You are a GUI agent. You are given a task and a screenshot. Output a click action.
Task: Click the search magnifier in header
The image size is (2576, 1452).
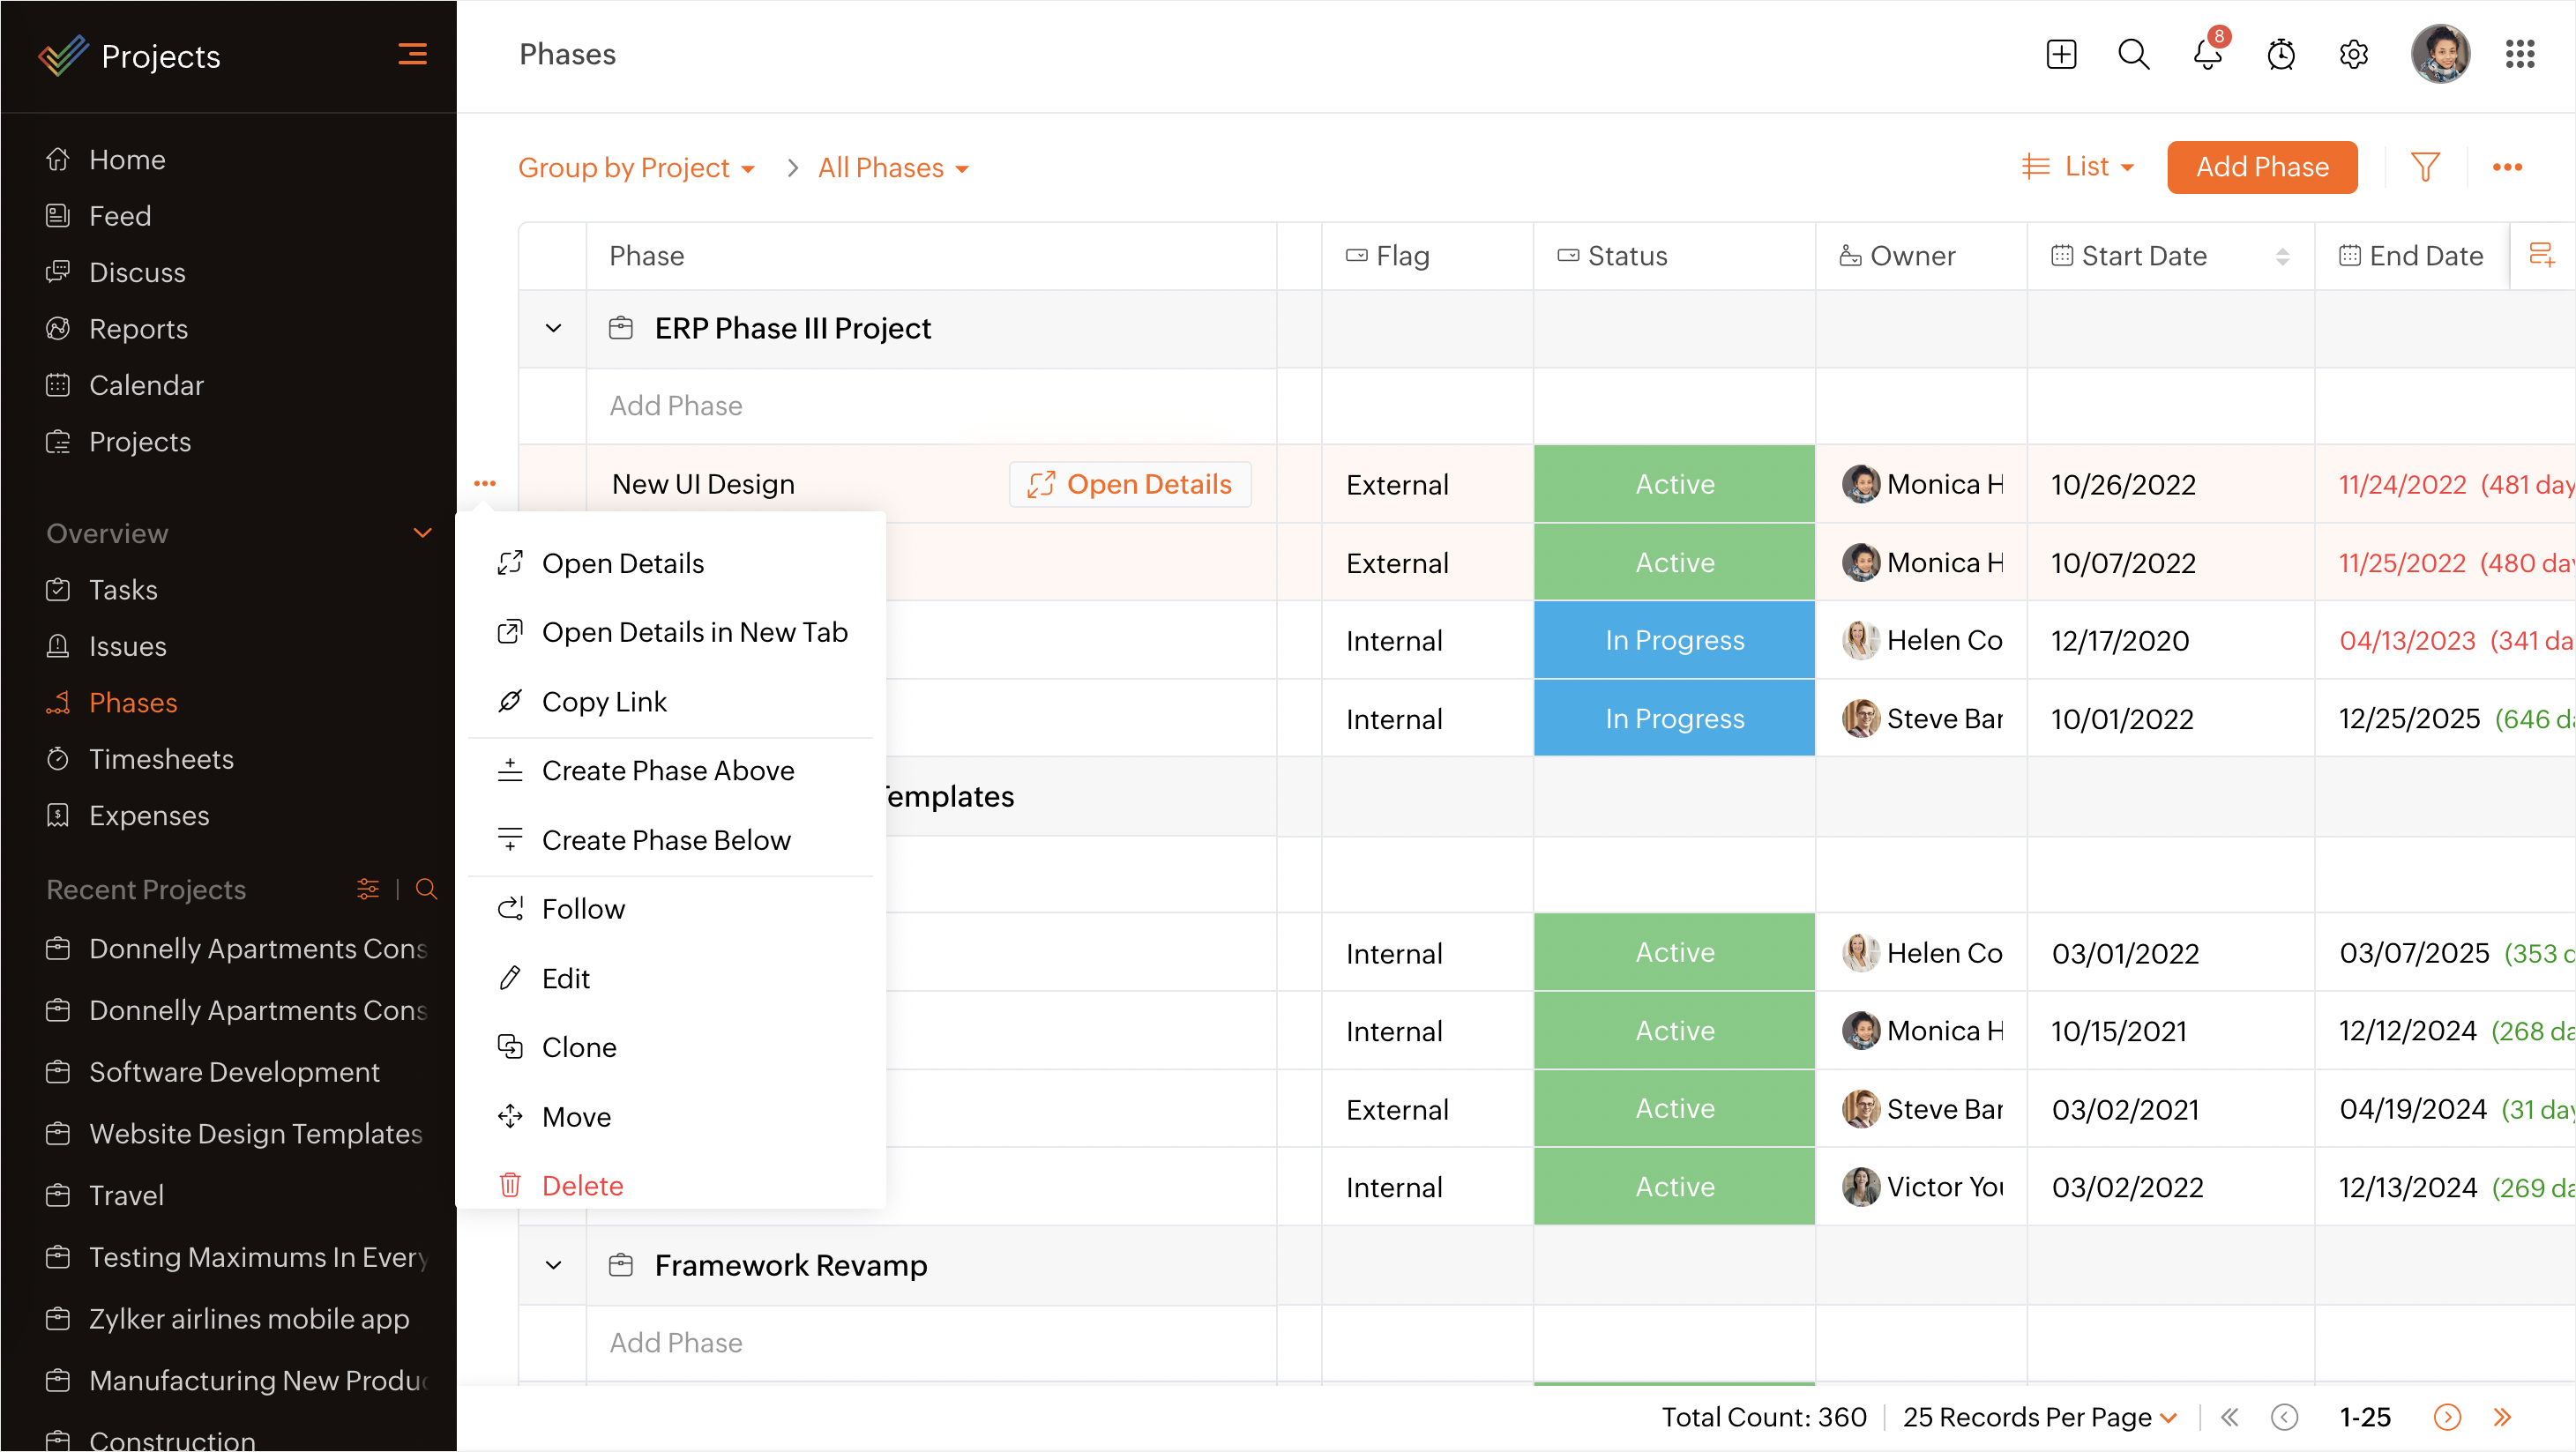tap(2134, 55)
